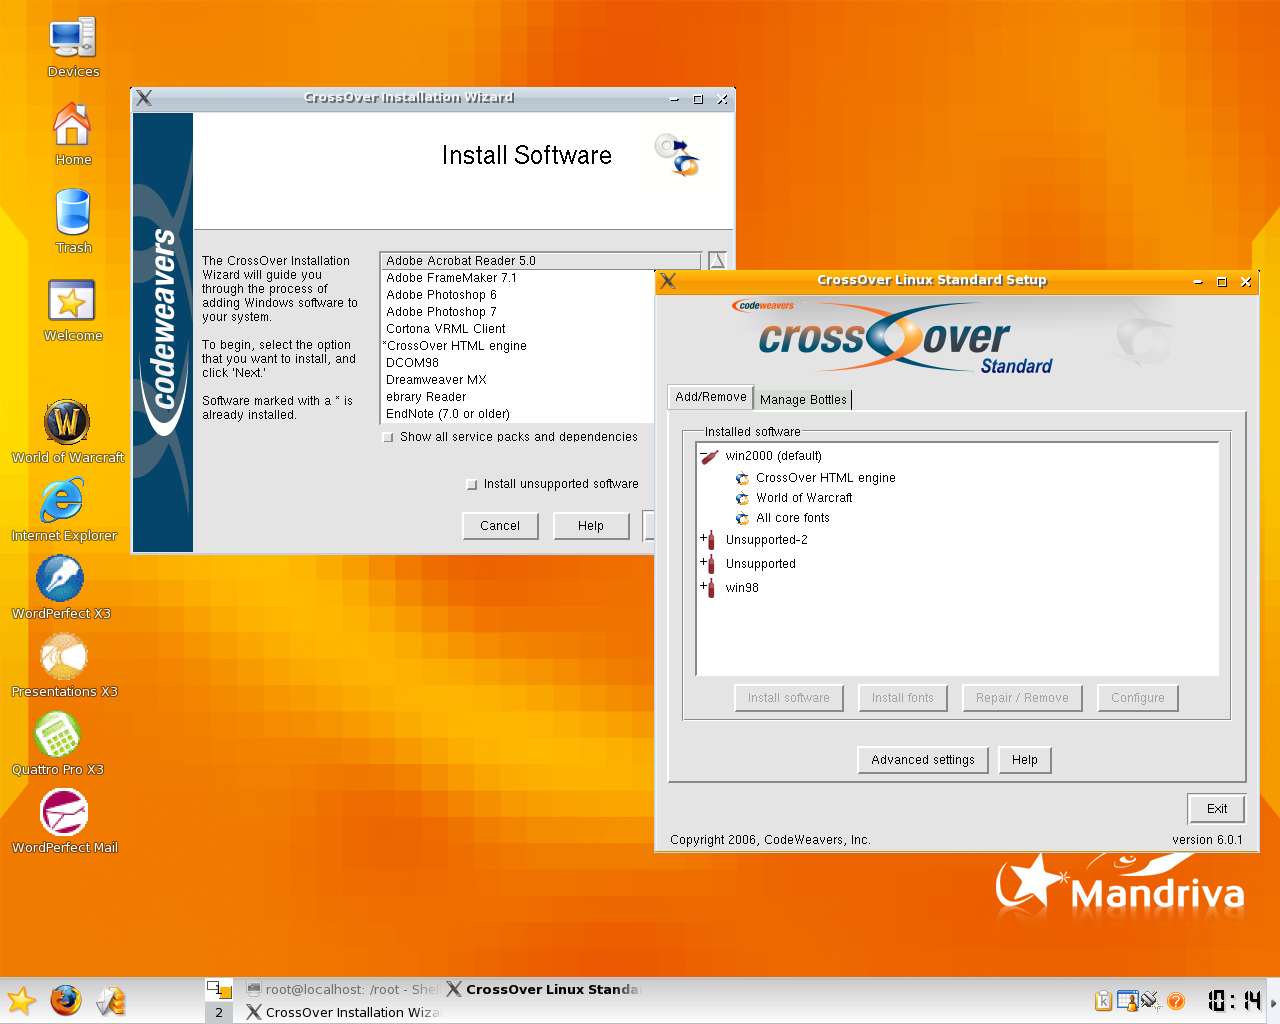
Task: Open the Klipper clipboard tray icon
Action: [x=1103, y=1001]
